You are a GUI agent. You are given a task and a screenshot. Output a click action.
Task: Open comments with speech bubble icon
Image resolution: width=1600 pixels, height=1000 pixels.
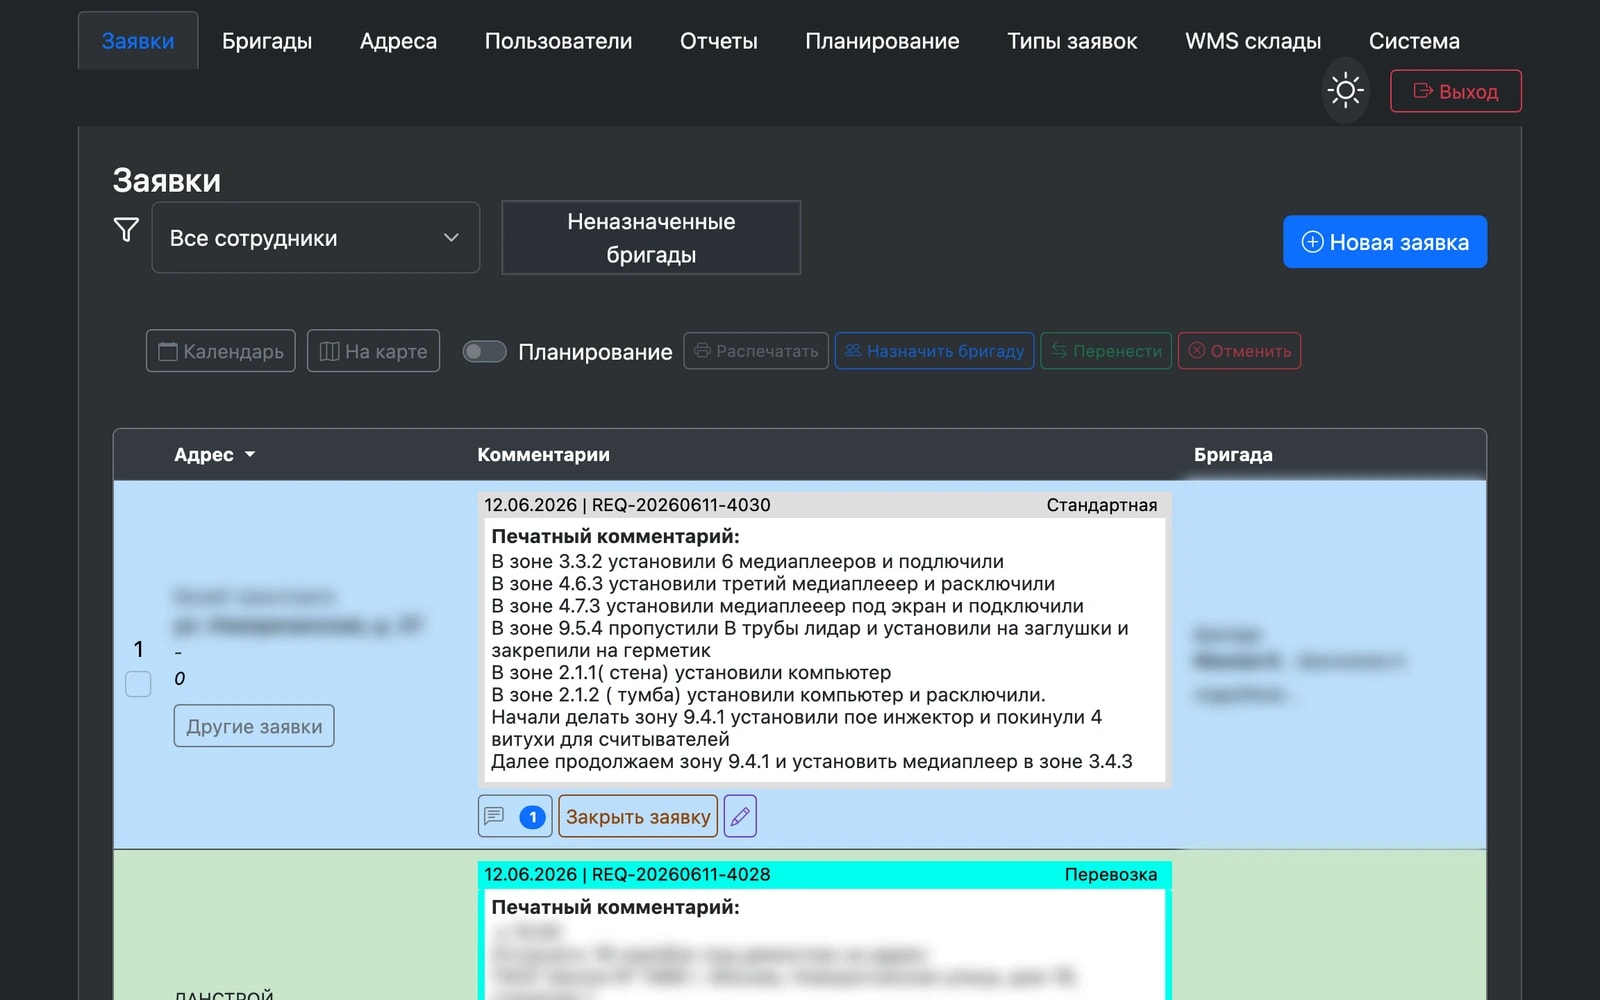click(494, 816)
